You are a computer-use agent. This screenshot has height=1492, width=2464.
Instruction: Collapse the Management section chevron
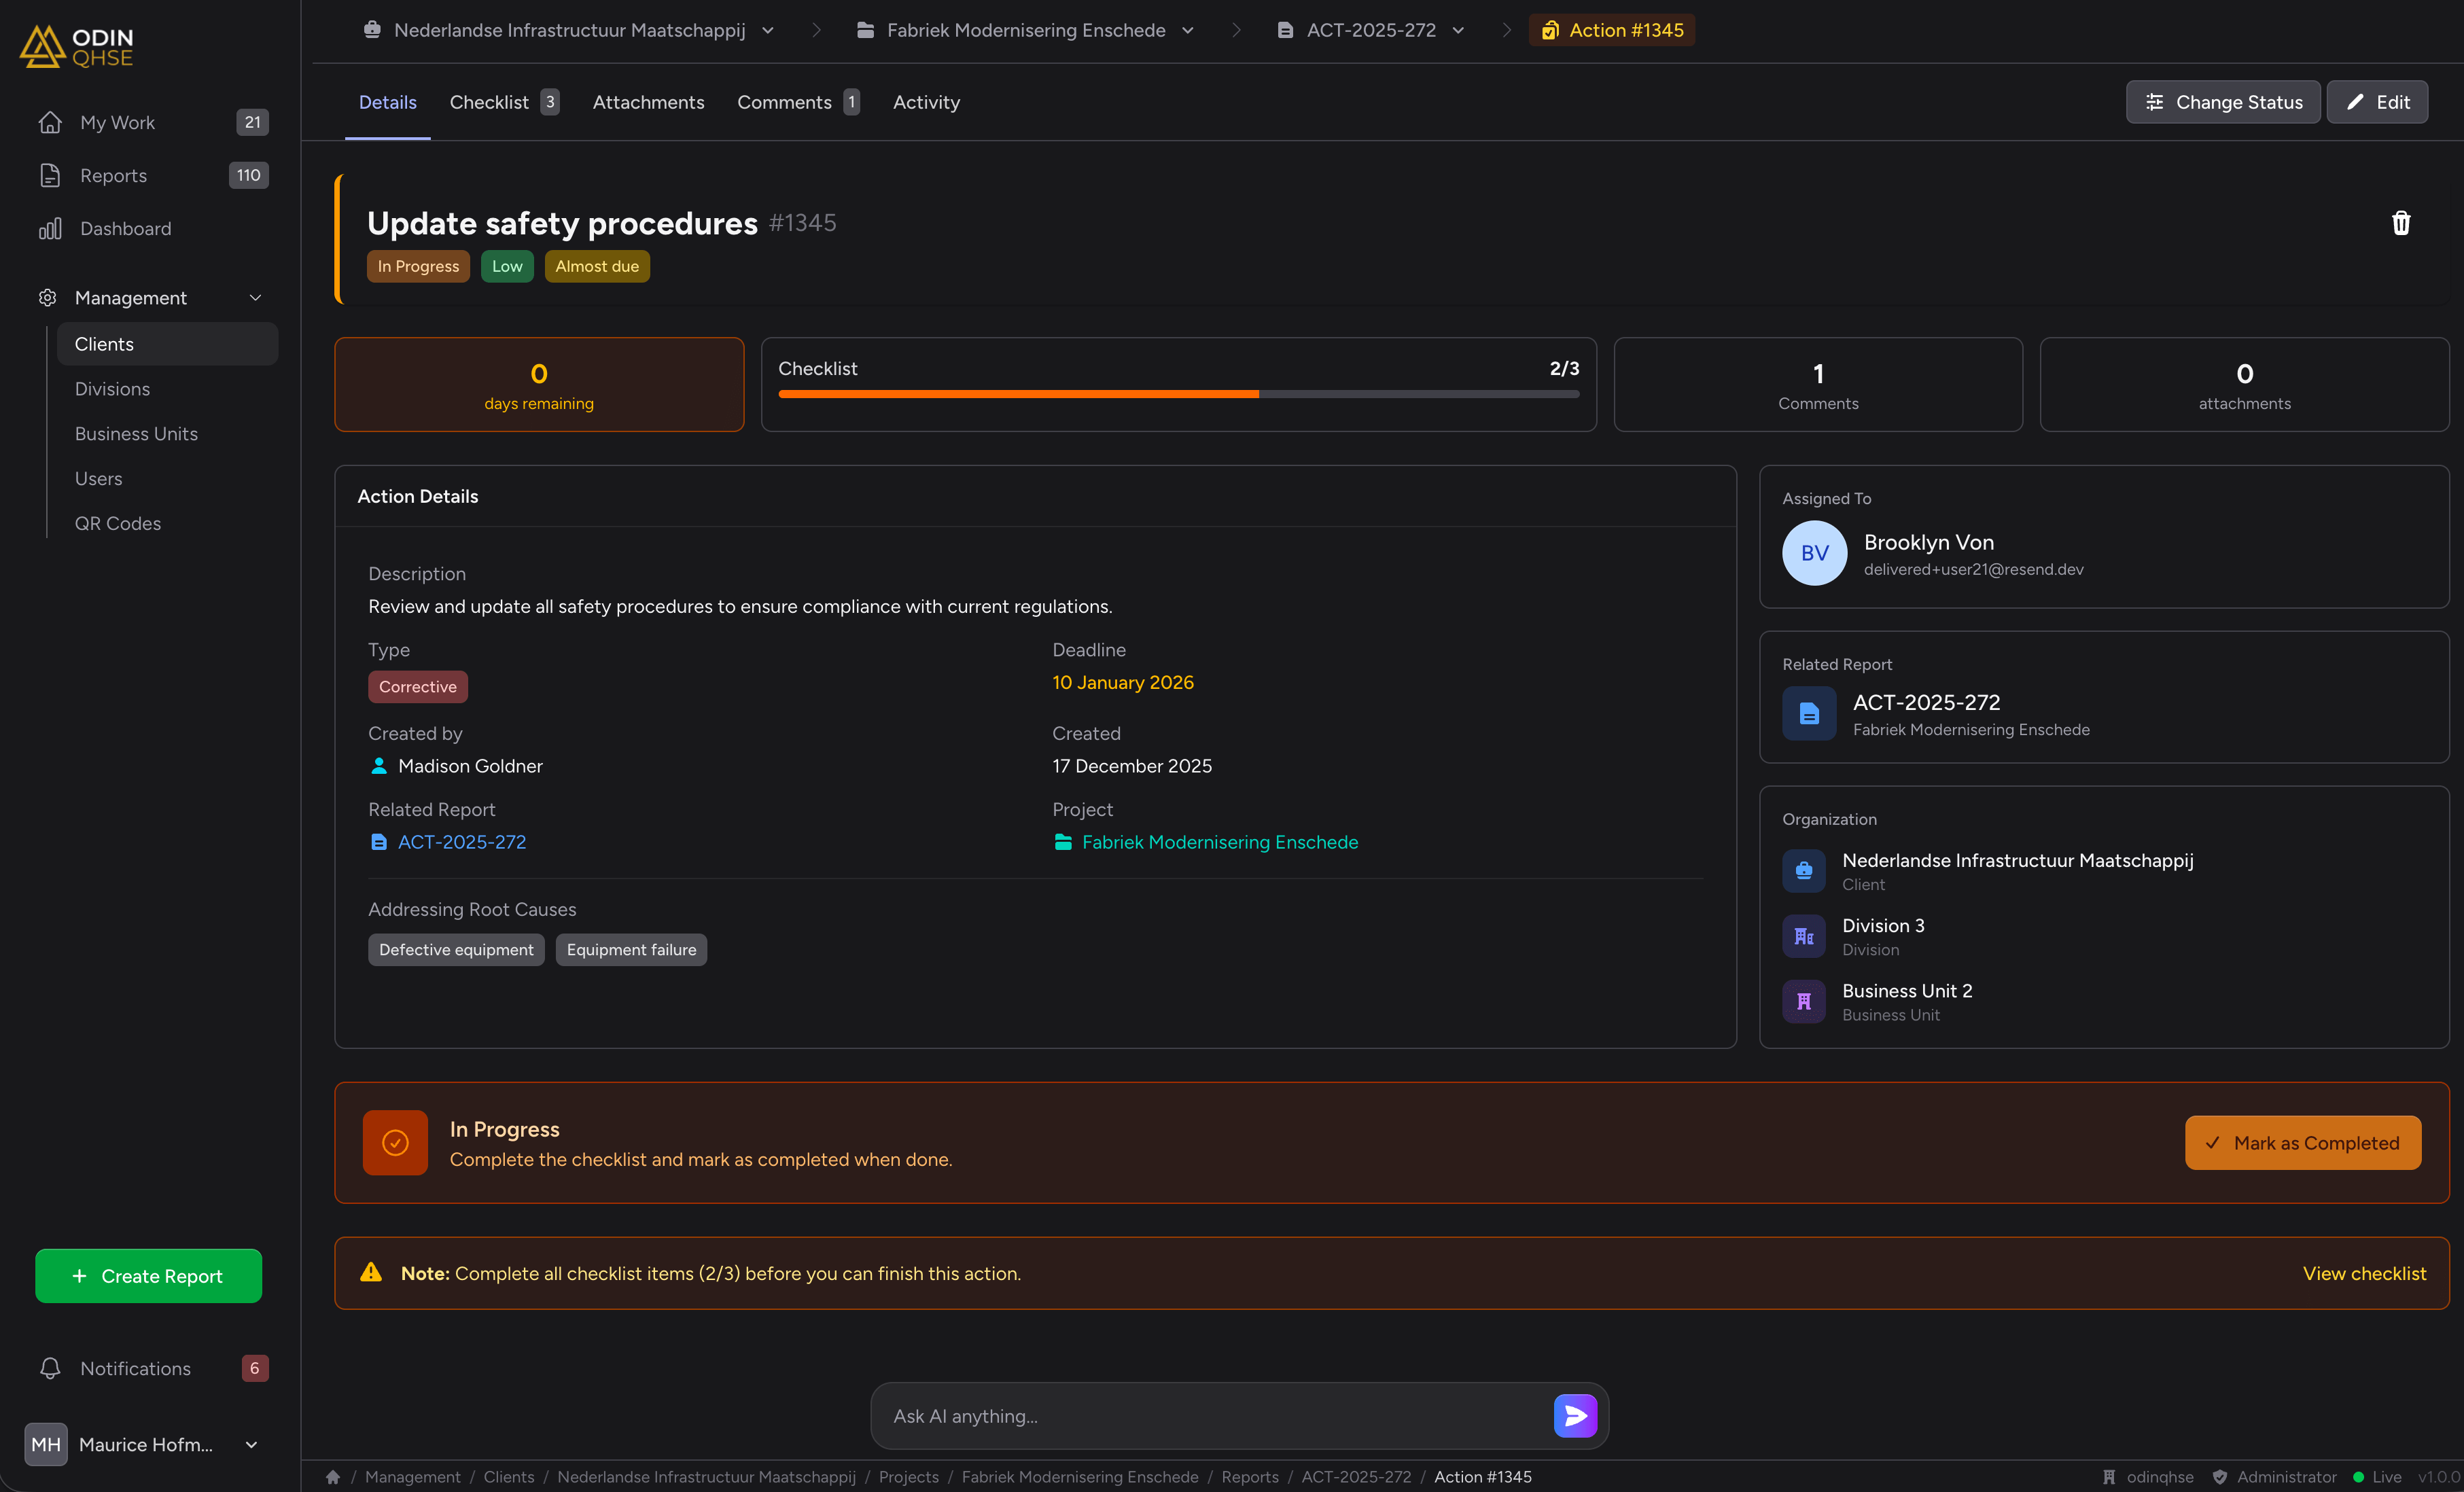tap(255, 298)
